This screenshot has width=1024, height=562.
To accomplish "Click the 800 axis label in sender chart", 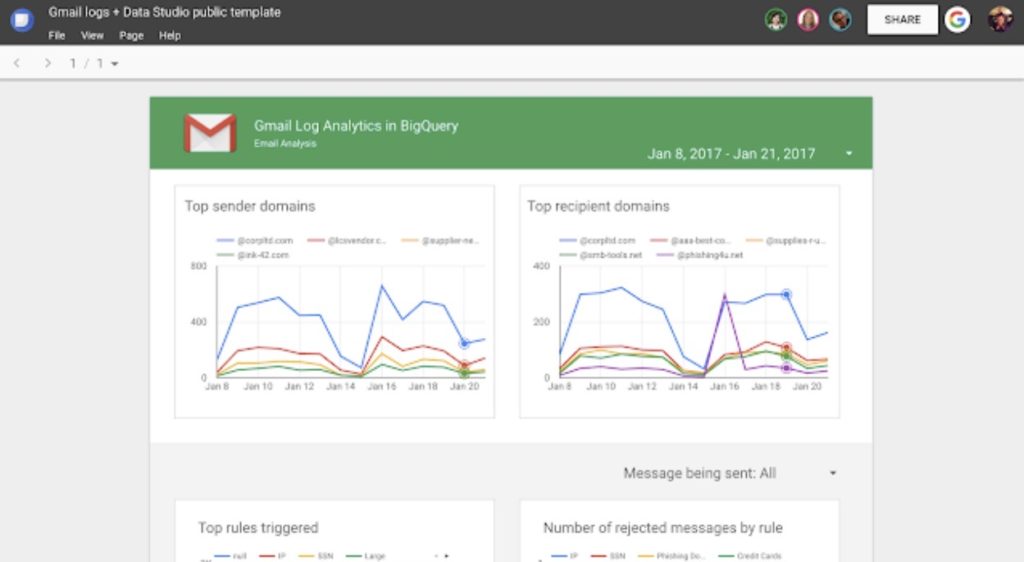I will [x=199, y=266].
